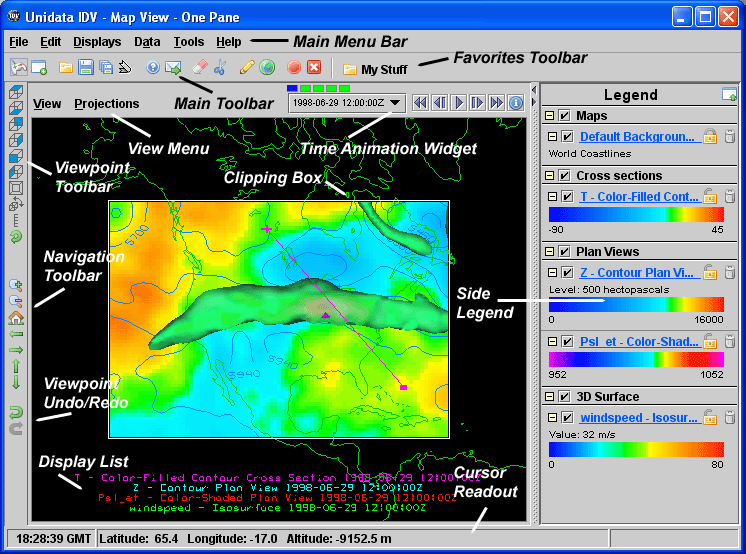
Task: Uncheck the Maps category visibility checkbox
Action: [564, 116]
